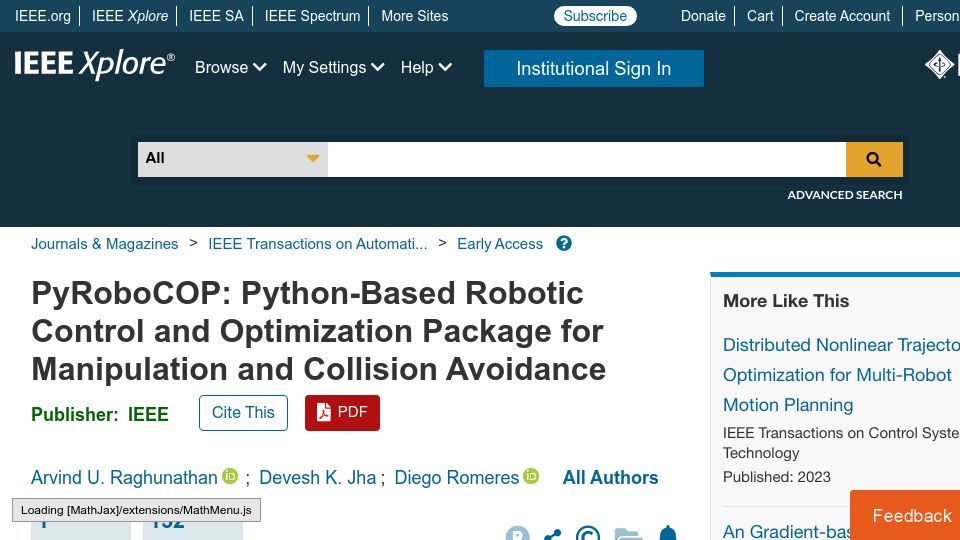Open Diego Romeres' ORCID icon

(x=531, y=476)
